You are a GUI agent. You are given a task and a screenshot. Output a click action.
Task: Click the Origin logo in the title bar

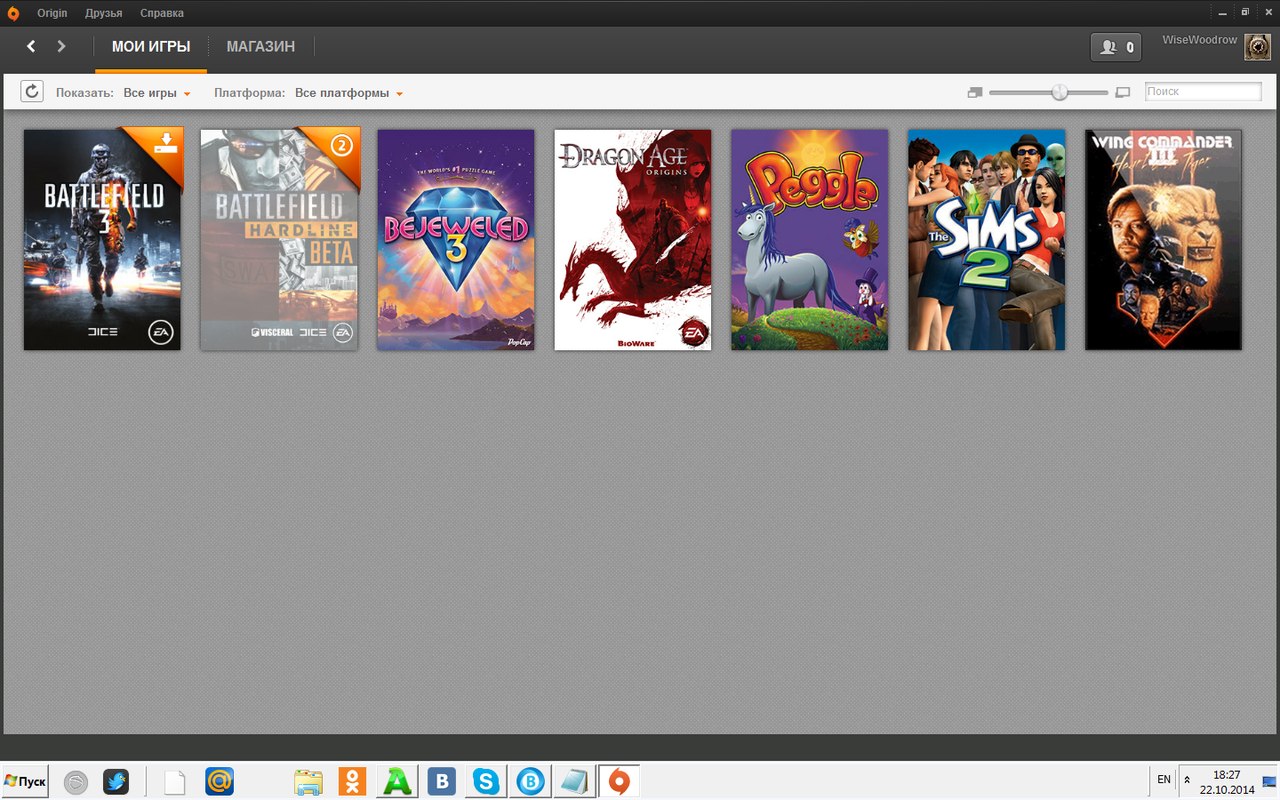(x=13, y=13)
